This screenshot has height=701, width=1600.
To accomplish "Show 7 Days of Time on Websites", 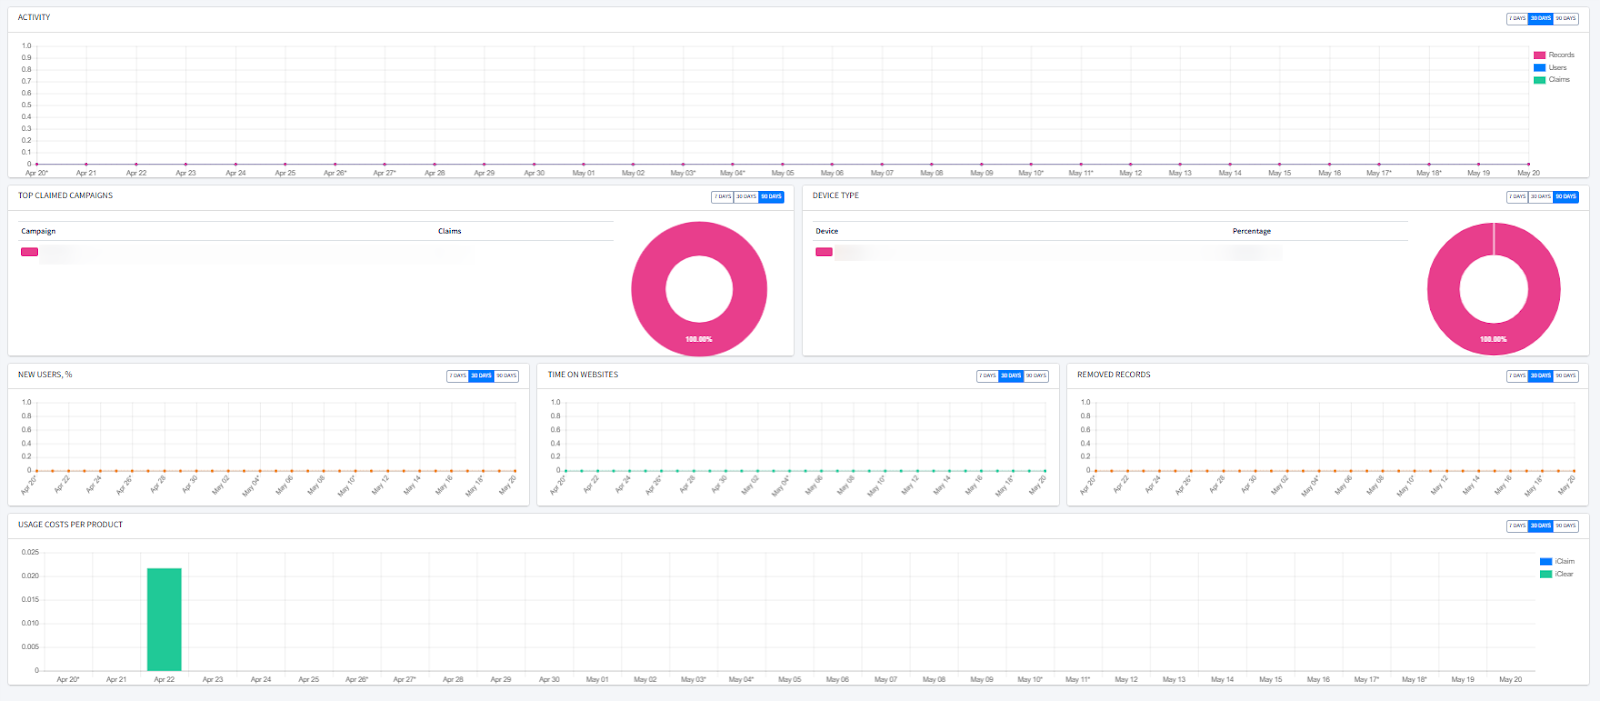I will coord(988,376).
